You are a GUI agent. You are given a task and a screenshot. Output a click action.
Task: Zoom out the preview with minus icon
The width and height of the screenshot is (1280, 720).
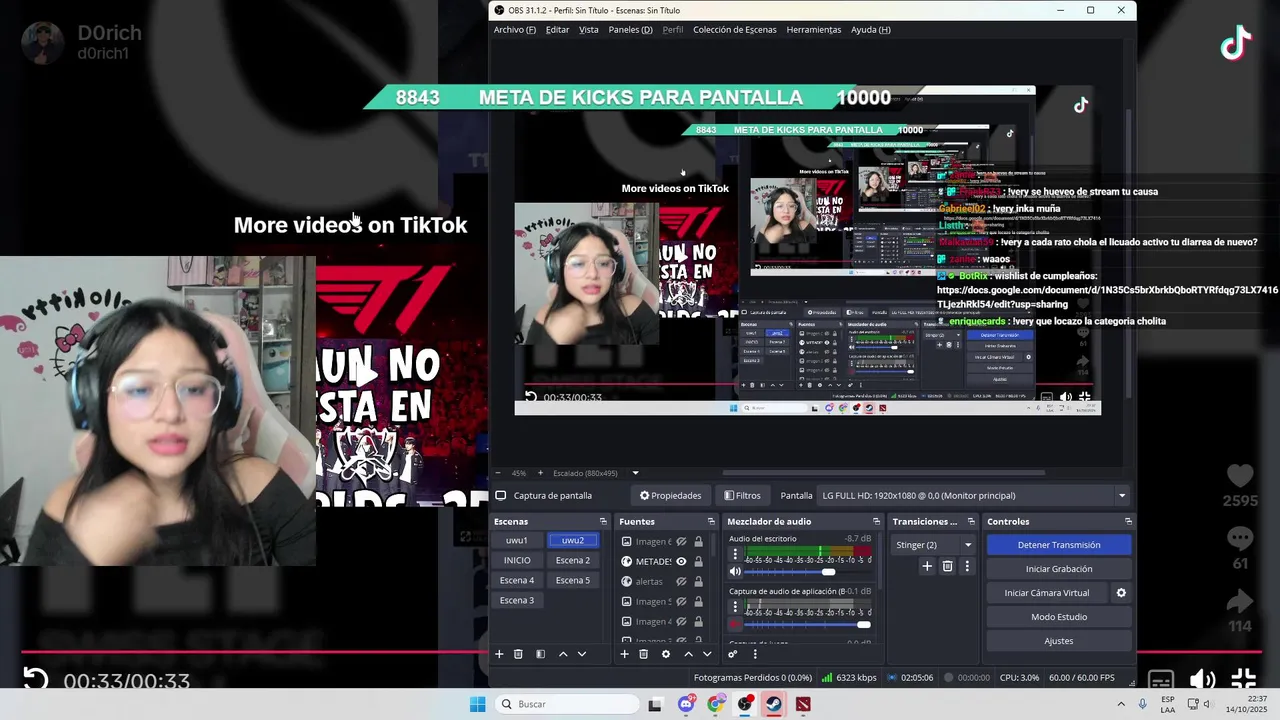(x=498, y=473)
